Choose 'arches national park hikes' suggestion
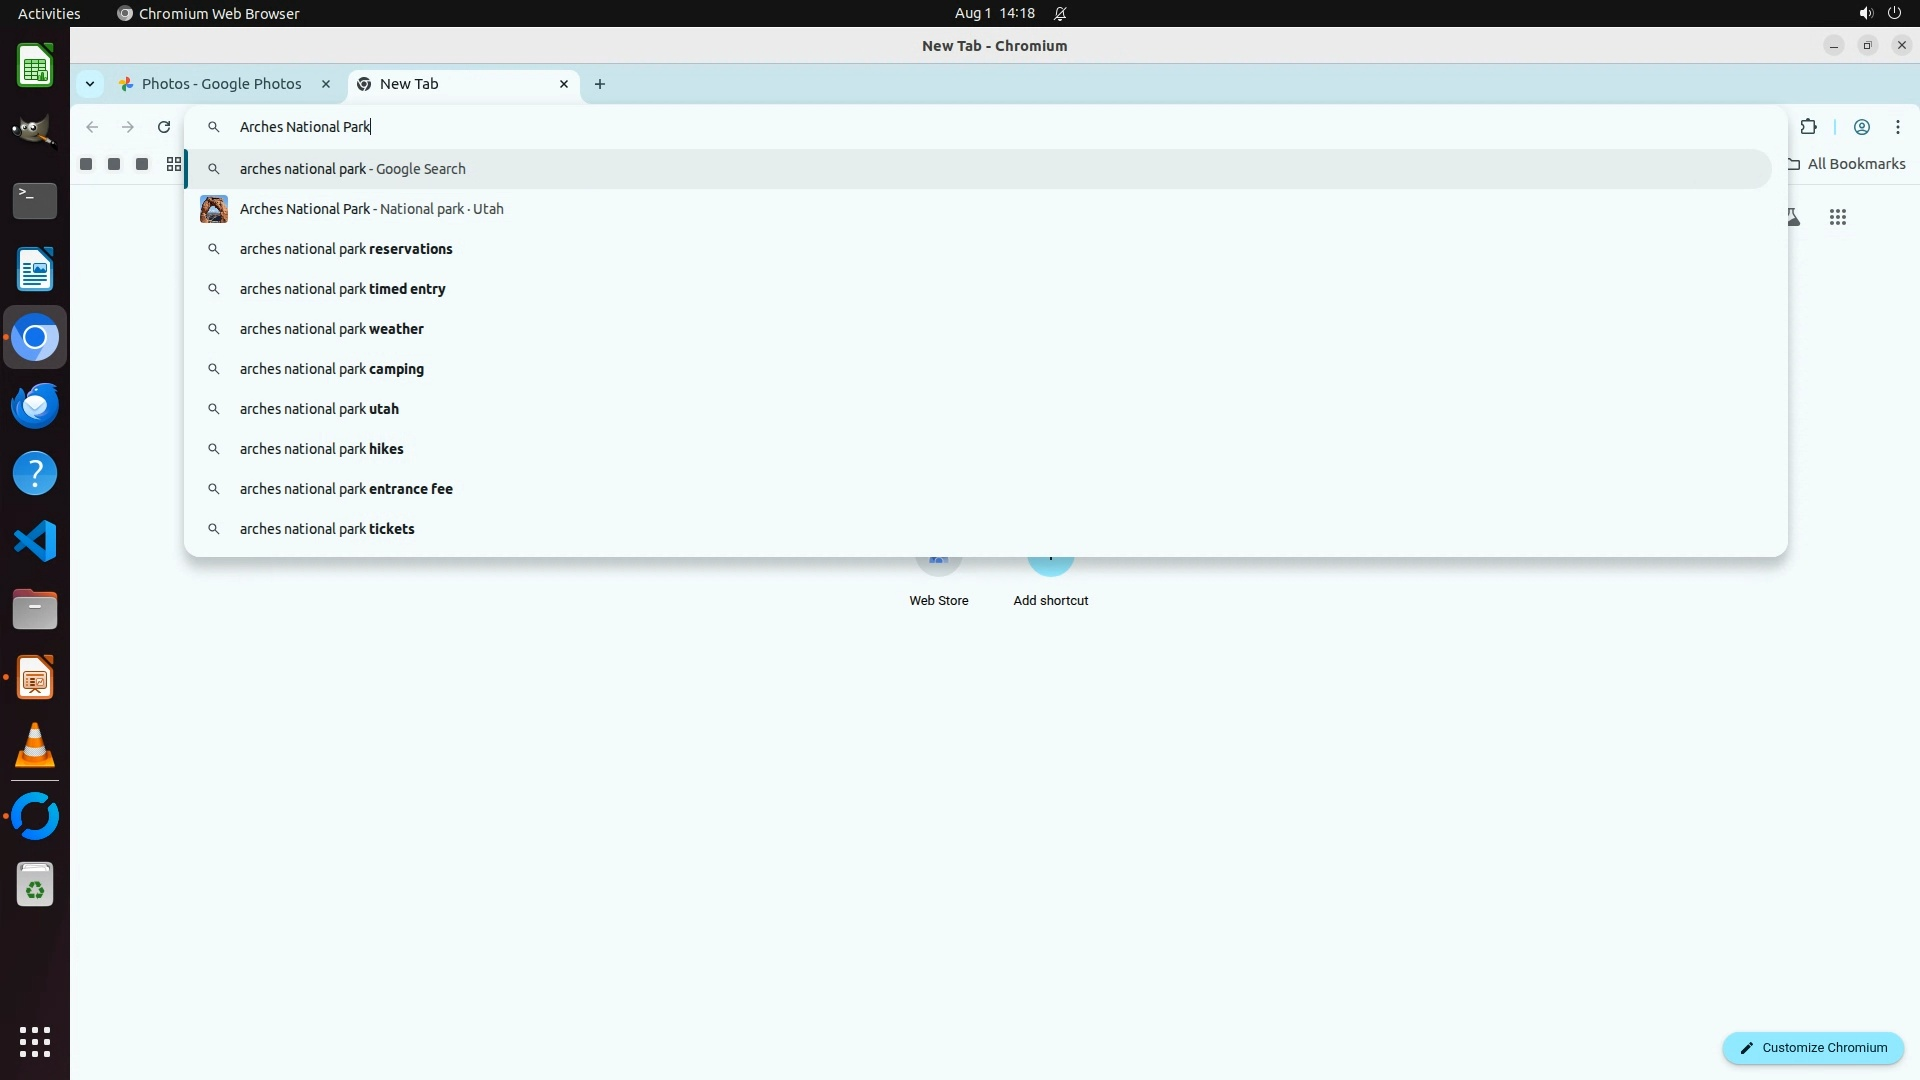This screenshot has height=1080, width=1920. (x=321, y=449)
